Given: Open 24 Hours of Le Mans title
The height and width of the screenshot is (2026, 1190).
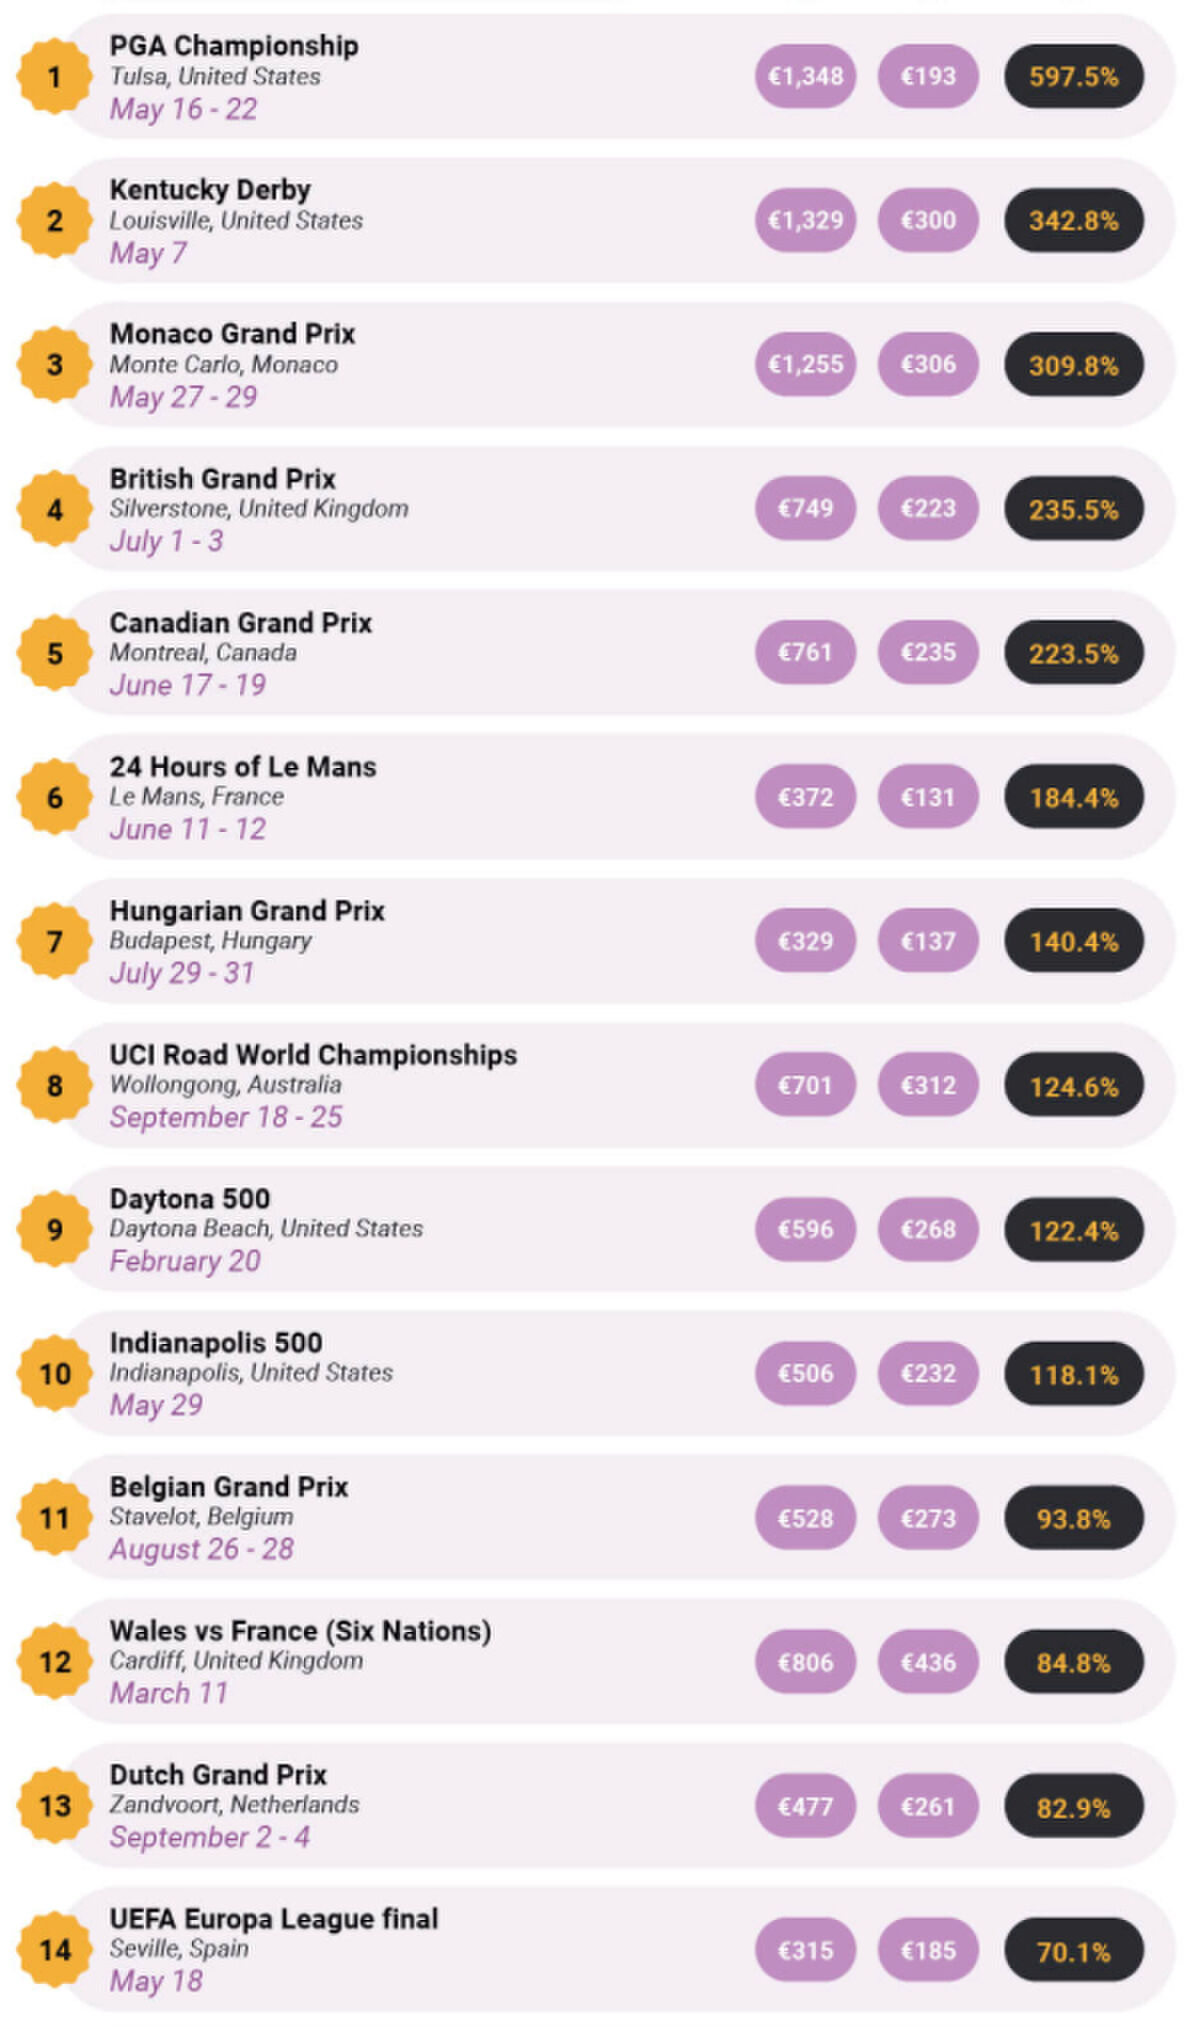Looking at the screenshot, I should pyautogui.click(x=243, y=767).
